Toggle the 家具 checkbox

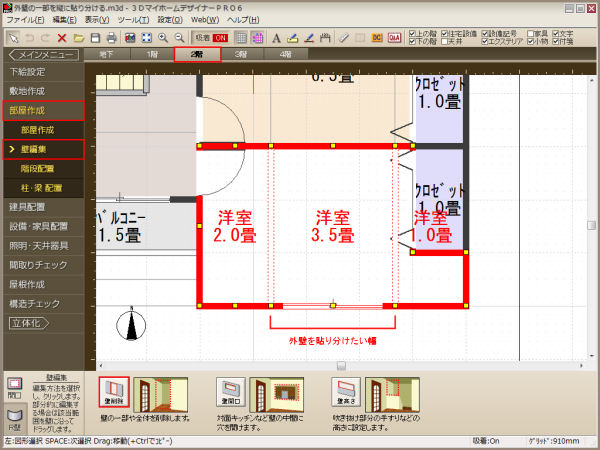pyautogui.click(x=529, y=32)
